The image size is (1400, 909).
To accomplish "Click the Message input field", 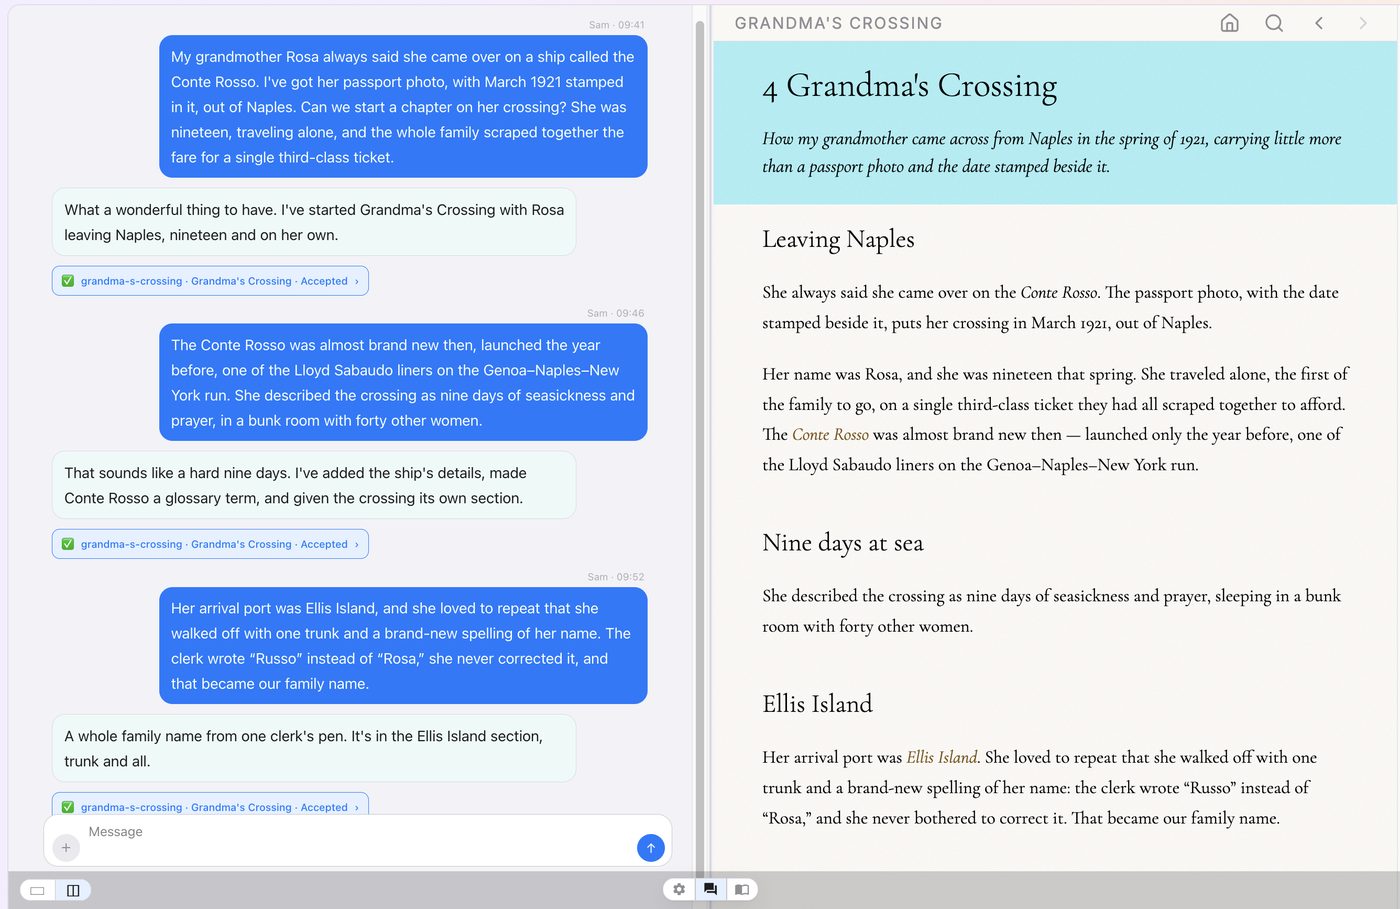I will [x=358, y=841].
